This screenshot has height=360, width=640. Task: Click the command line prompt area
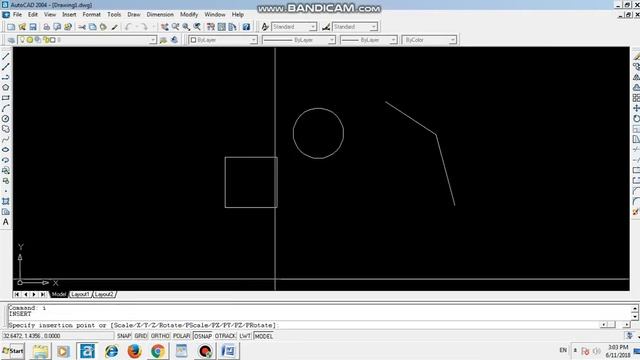(x=304, y=325)
